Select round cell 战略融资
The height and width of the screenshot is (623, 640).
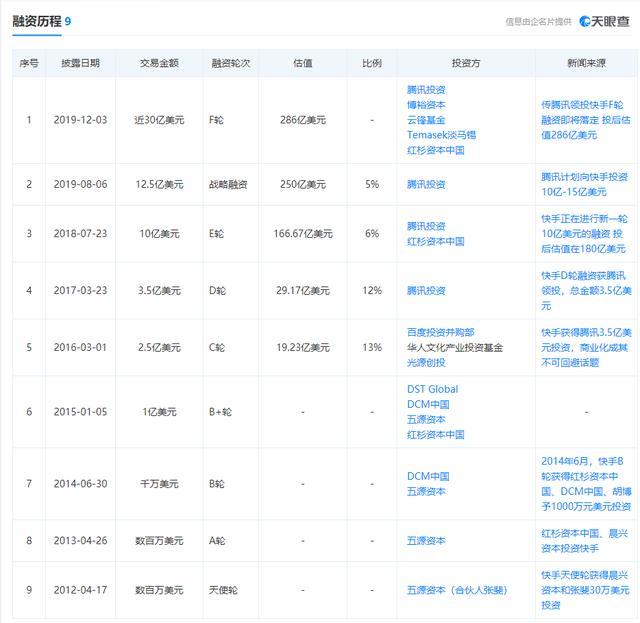pos(228,185)
